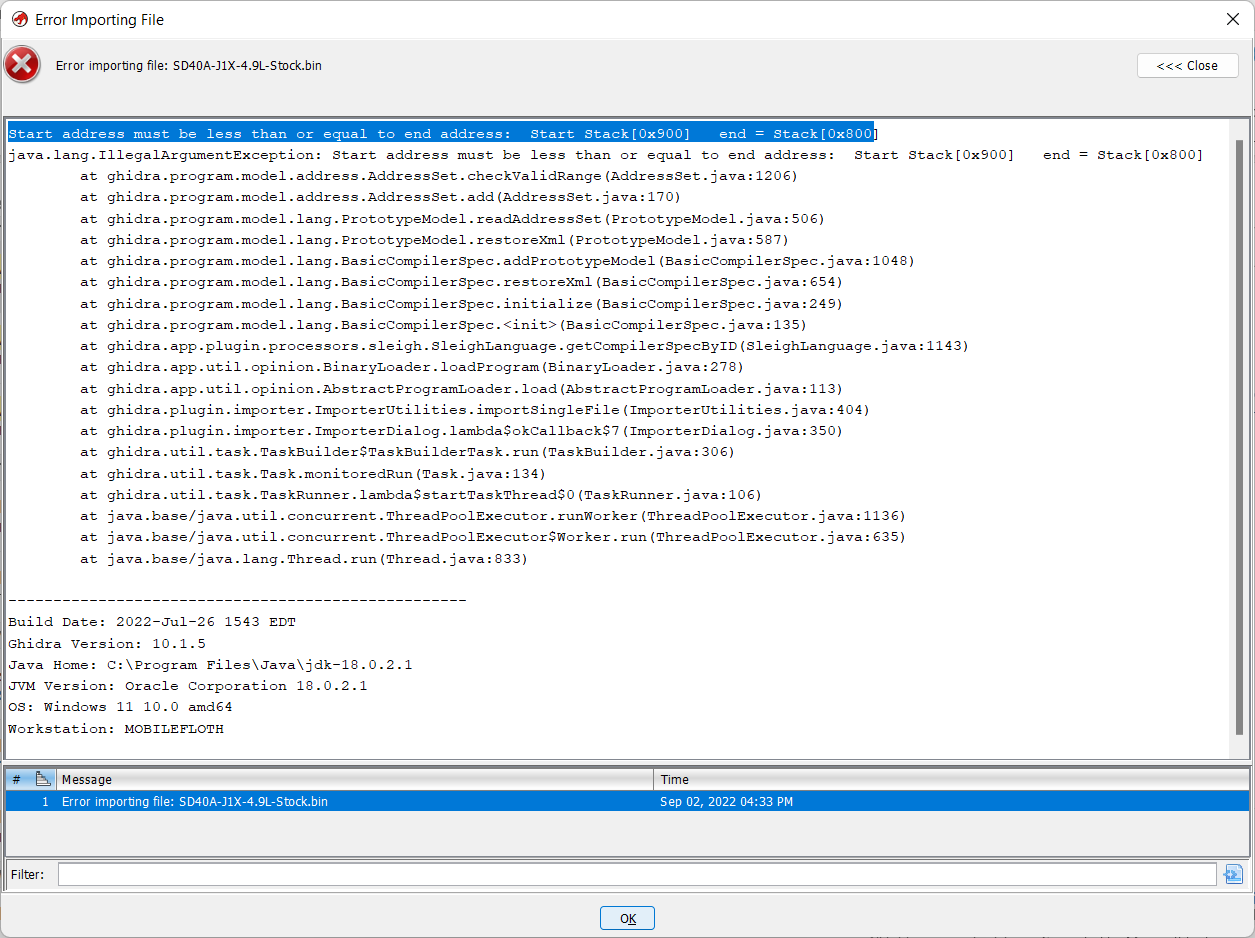Click the JVM Version Oracle Corporation line
This screenshot has width=1255, height=938.
(188, 686)
